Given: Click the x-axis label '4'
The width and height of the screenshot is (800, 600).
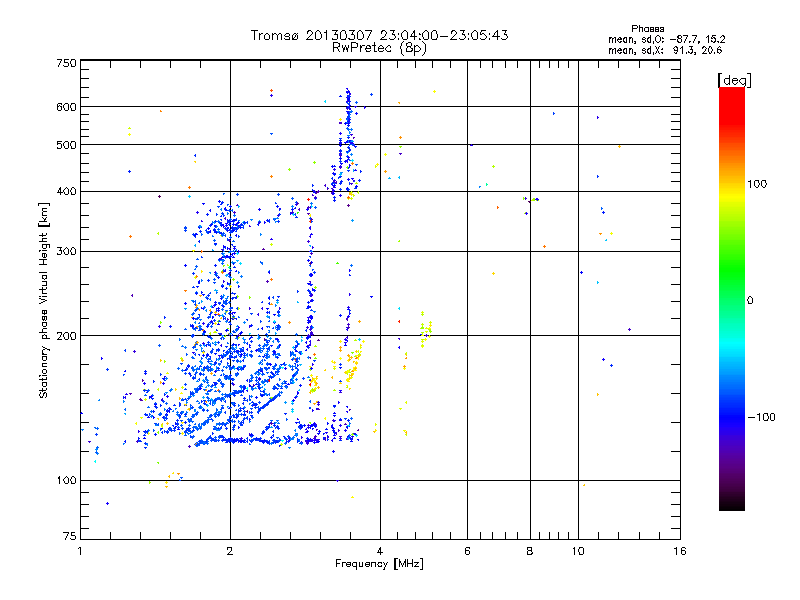Looking at the screenshot, I should coord(380,551).
